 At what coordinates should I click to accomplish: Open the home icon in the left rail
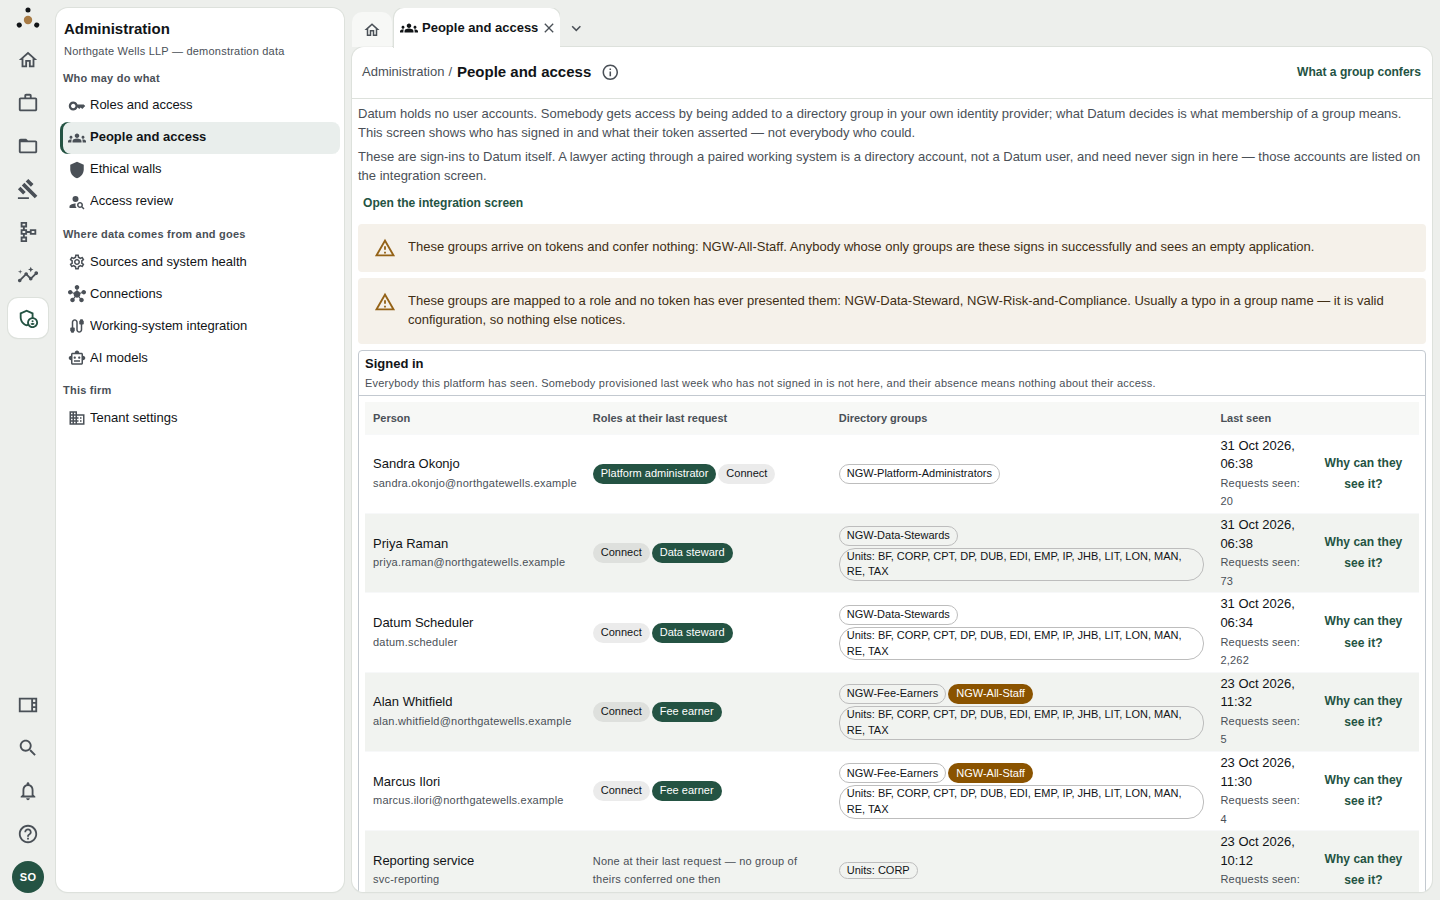(x=28, y=60)
